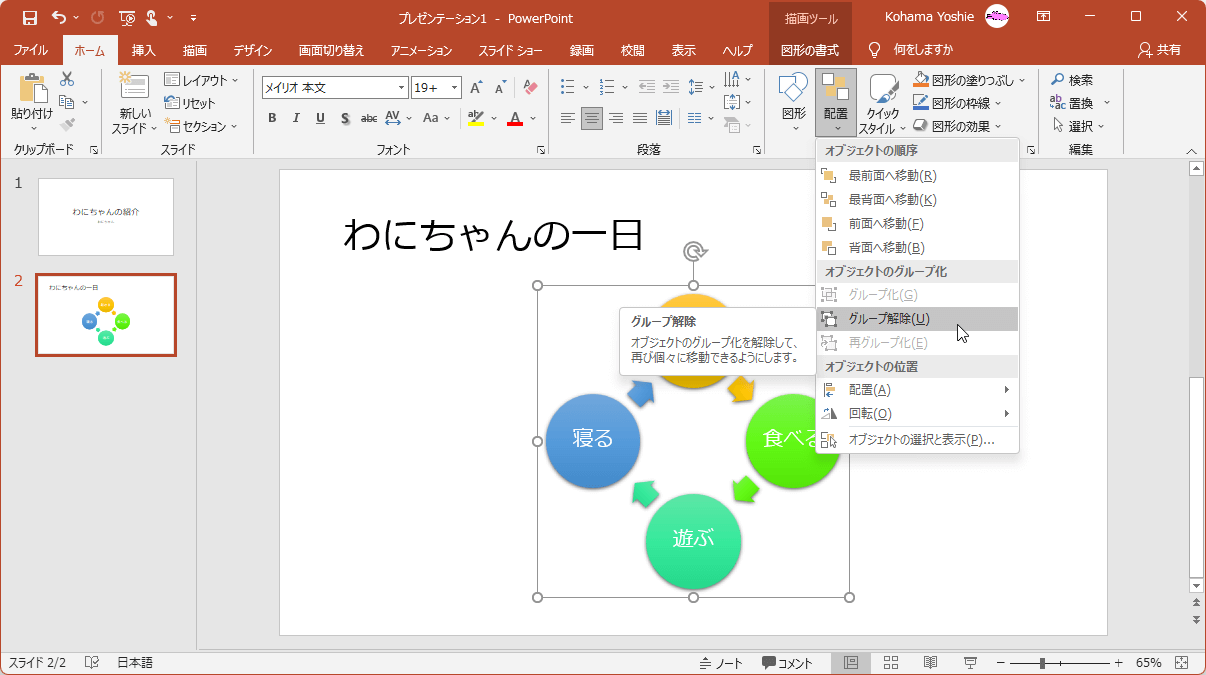The image size is (1206, 675).
Task: Expand the font size dropdown
Action: (x=454, y=88)
